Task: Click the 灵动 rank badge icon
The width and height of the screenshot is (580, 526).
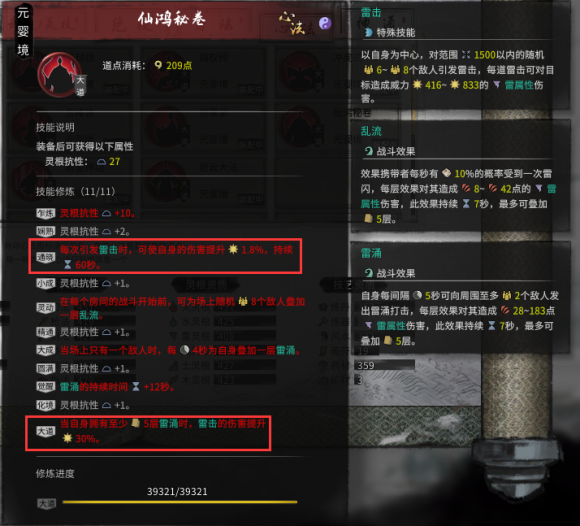Action: tap(45, 308)
